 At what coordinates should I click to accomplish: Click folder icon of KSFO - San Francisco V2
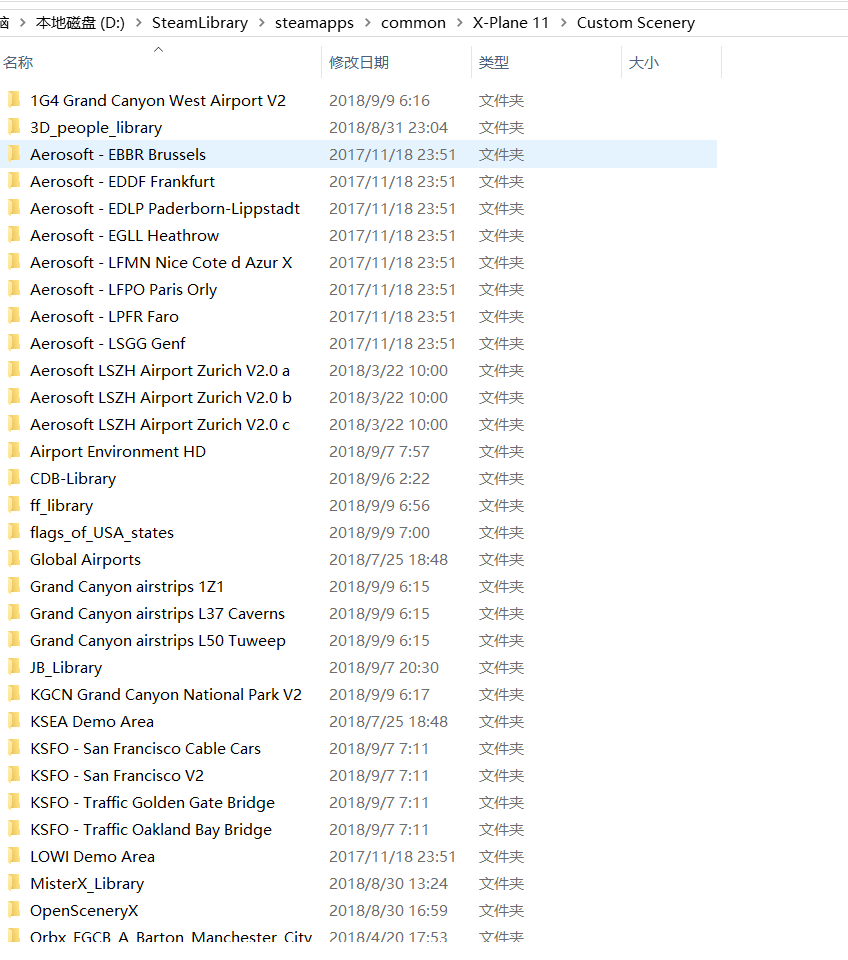coord(14,774)
